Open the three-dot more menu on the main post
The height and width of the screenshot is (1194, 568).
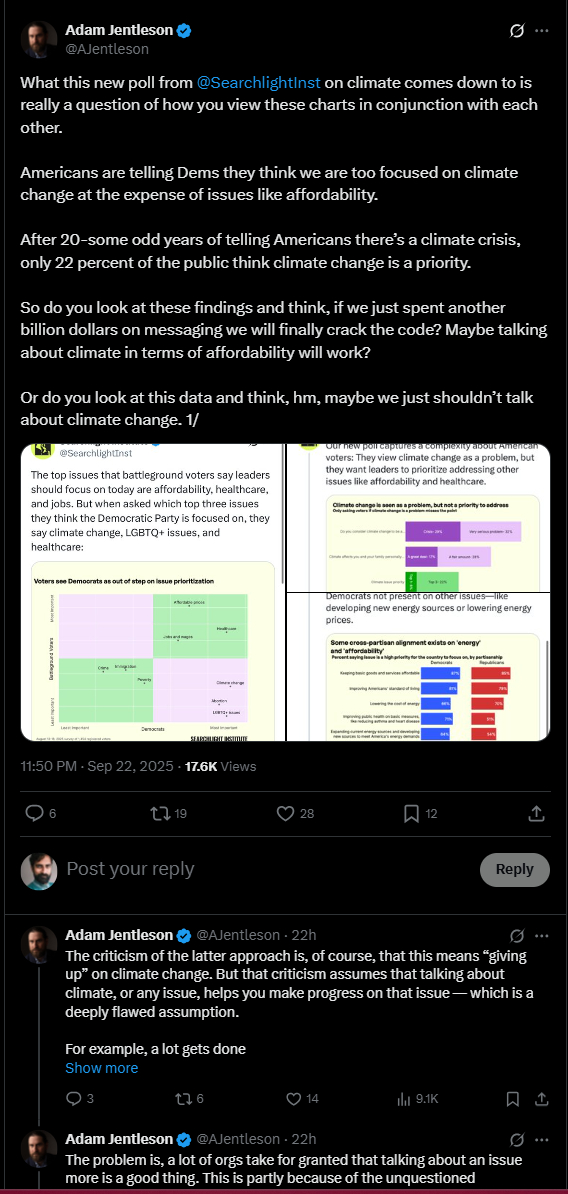pyautogui.click(x=541, y=31)
